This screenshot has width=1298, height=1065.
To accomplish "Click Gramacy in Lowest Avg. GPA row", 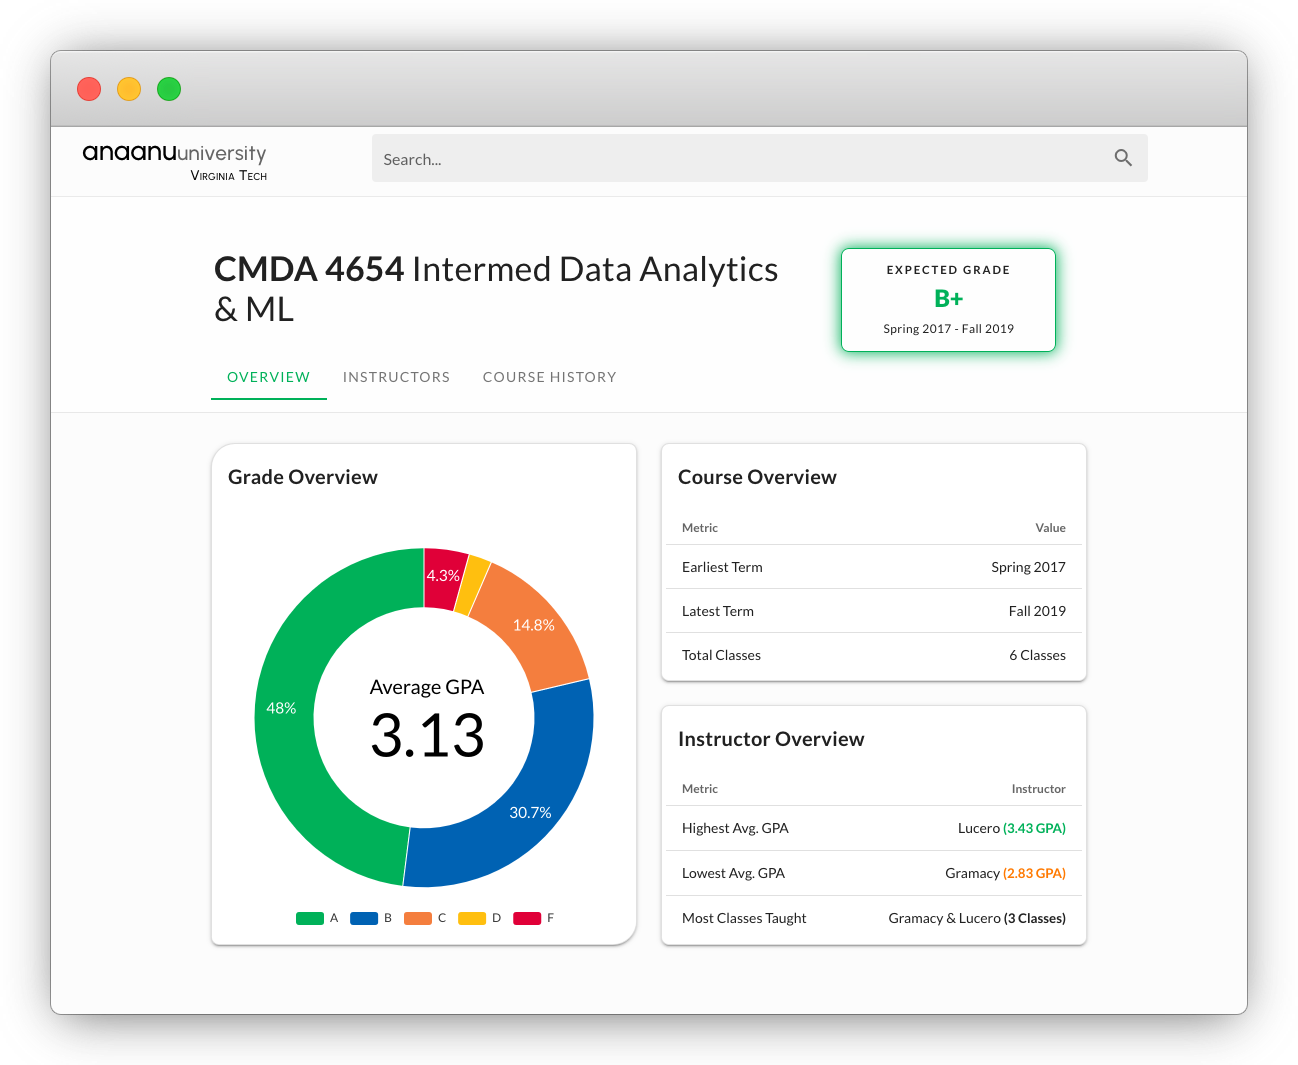I will [x=972, y=873].
